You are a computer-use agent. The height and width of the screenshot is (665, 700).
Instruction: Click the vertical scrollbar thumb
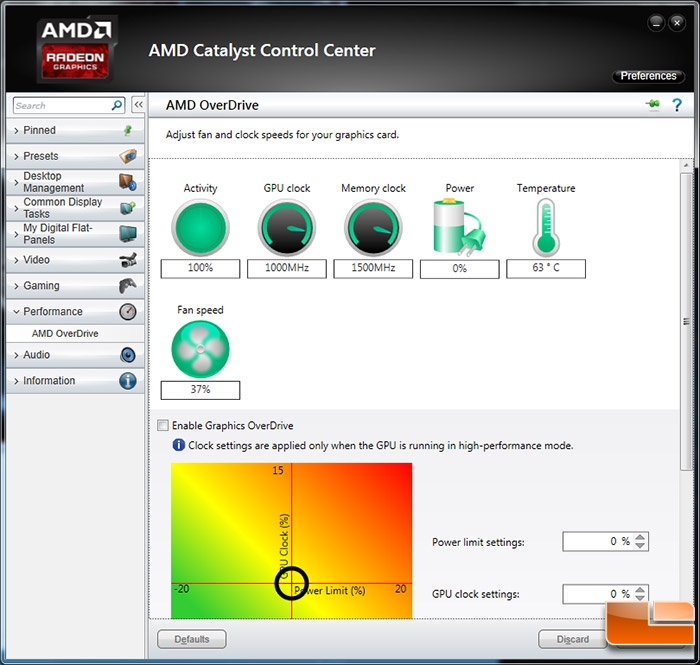point(686,321)
